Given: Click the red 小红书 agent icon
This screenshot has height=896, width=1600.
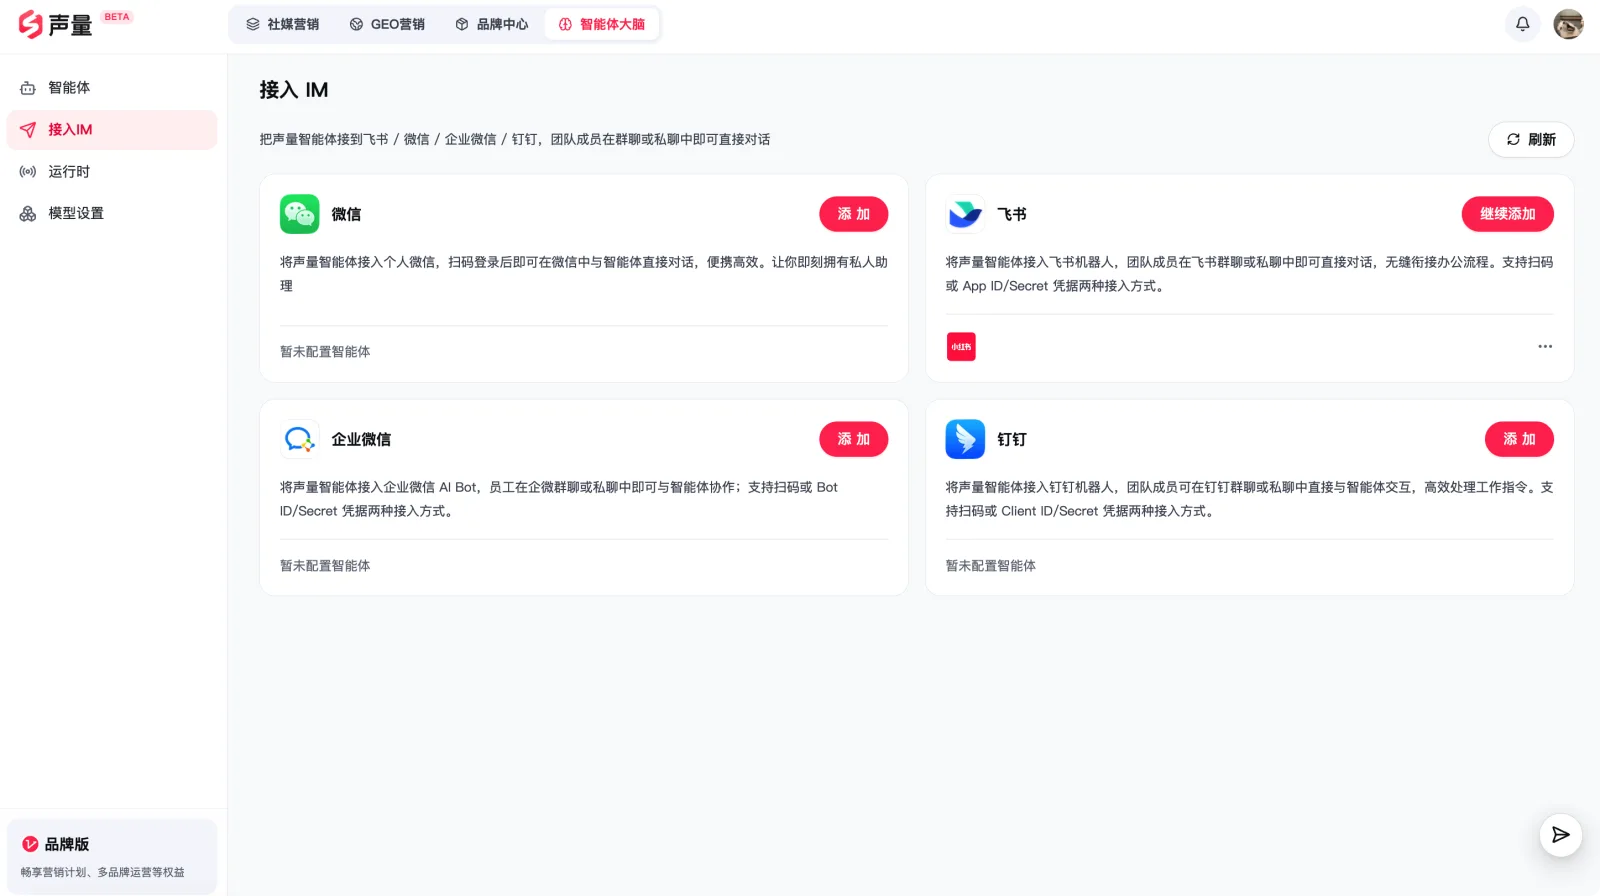Looking at the screenshot, I should click(x=961, y=347).
